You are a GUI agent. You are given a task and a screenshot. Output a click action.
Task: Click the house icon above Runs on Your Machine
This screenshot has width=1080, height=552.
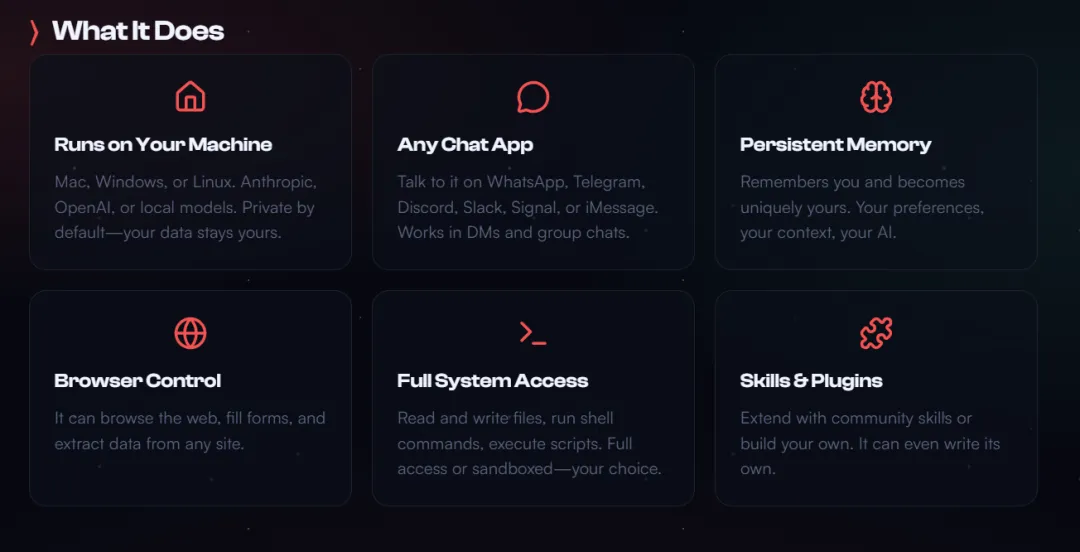[191, 96]
